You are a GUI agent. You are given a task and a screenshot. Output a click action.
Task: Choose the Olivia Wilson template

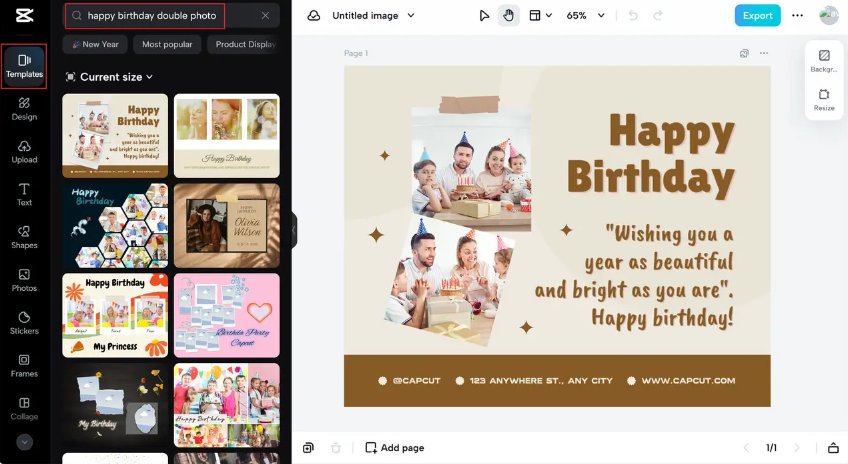pyautogui.click(x=227, y=226)
